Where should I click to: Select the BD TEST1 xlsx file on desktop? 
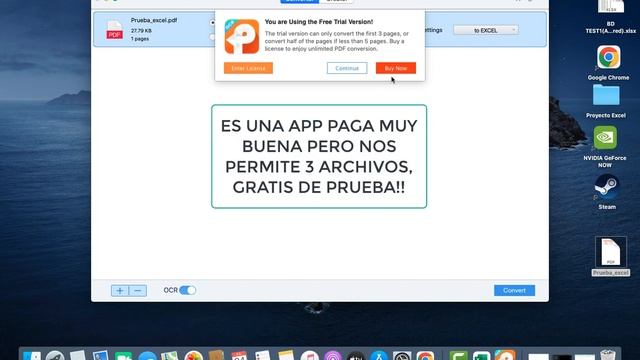(x=611, y=16)
